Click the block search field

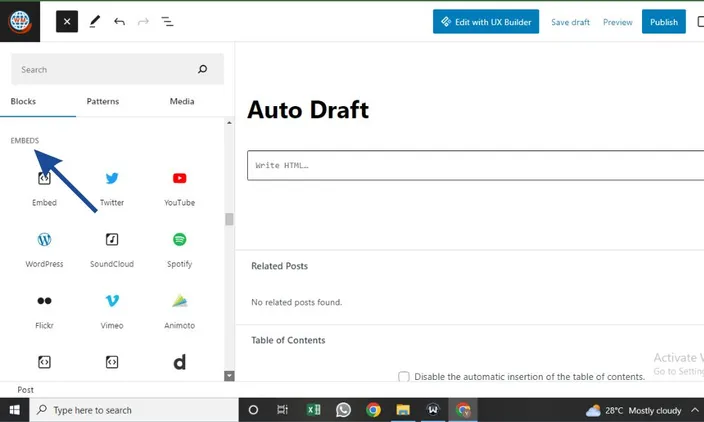click(117, 69)
